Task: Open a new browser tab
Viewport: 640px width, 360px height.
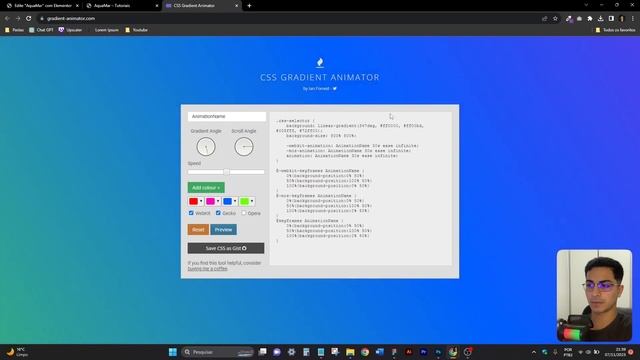Action: pos(249,6)
